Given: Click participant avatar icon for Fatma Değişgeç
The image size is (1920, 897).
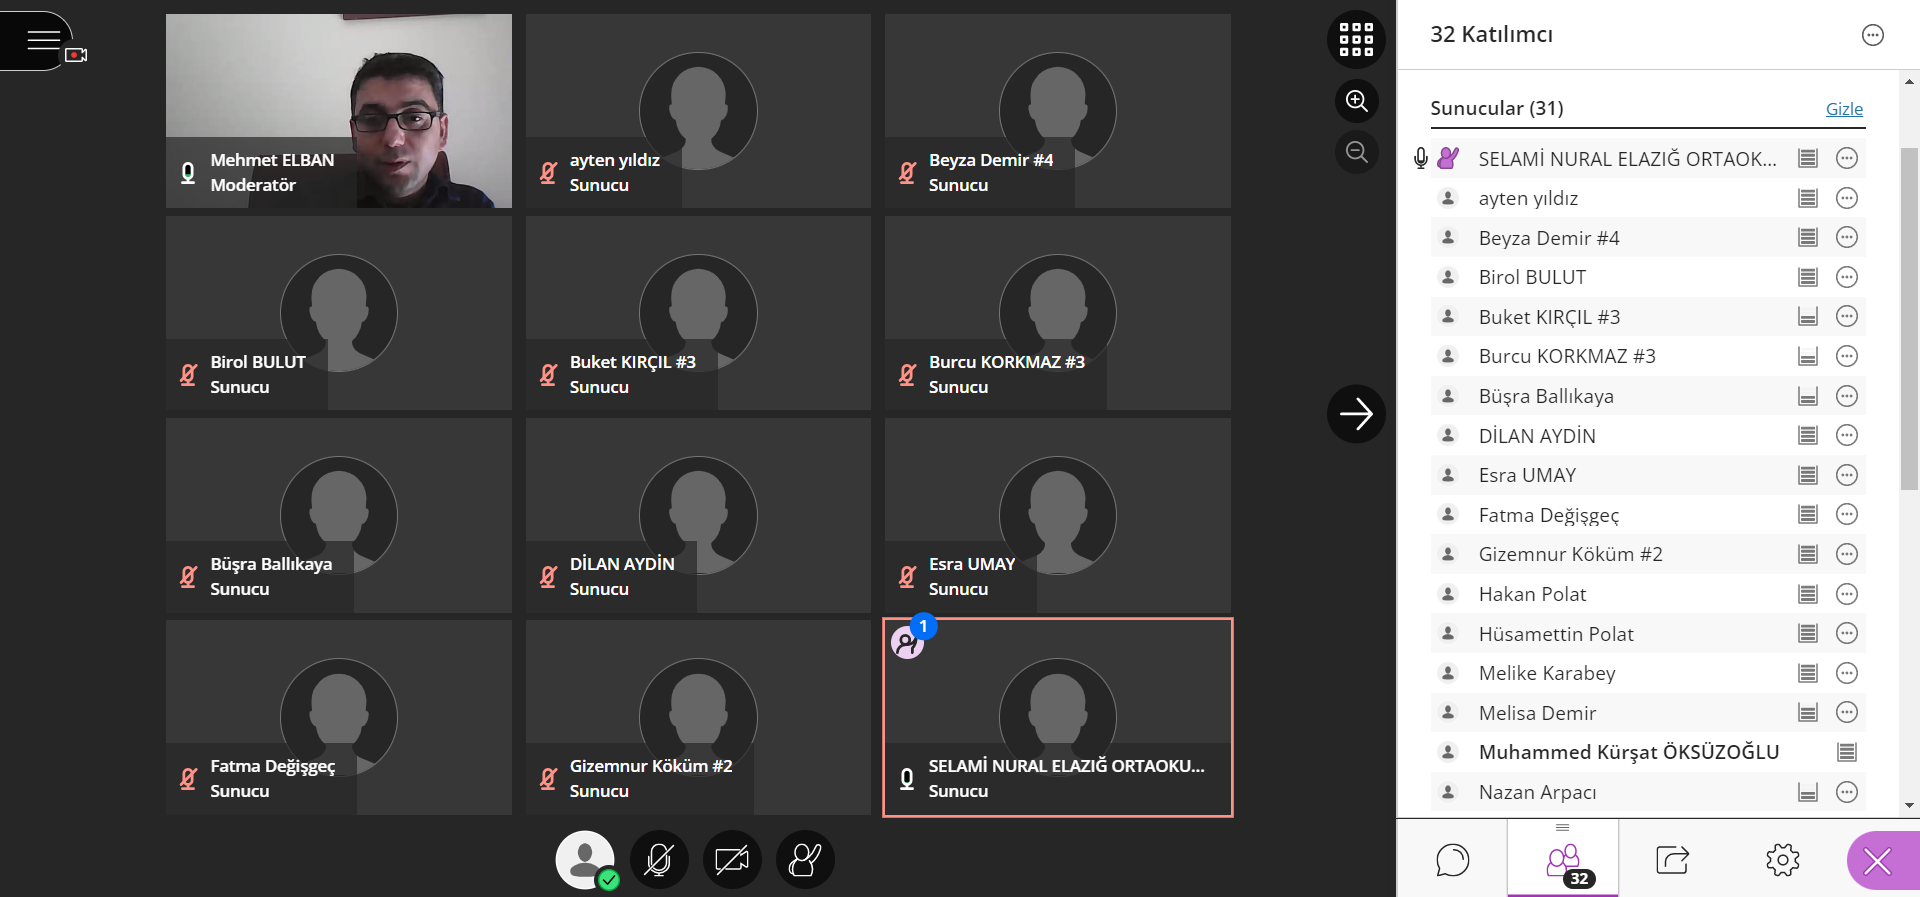Looking at the screenshot, I should click(x=1448, y=514).
